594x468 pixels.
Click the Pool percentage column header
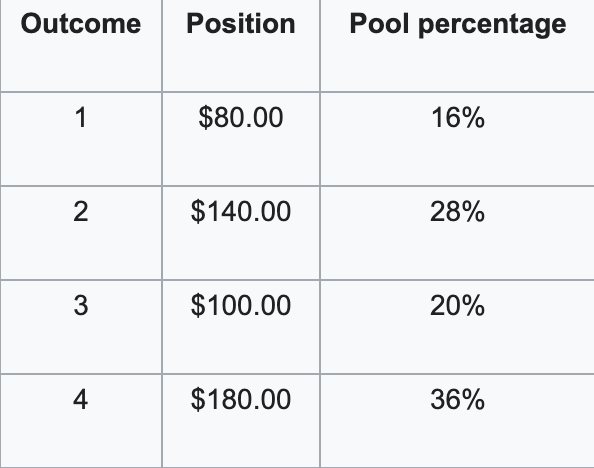click(457, 45)
